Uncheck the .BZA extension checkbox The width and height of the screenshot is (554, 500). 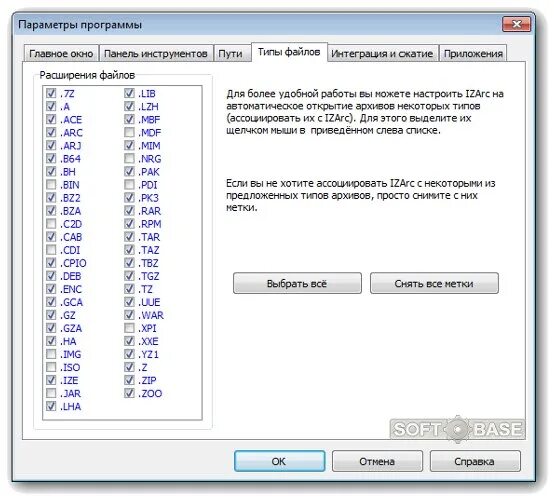(51, 211)
